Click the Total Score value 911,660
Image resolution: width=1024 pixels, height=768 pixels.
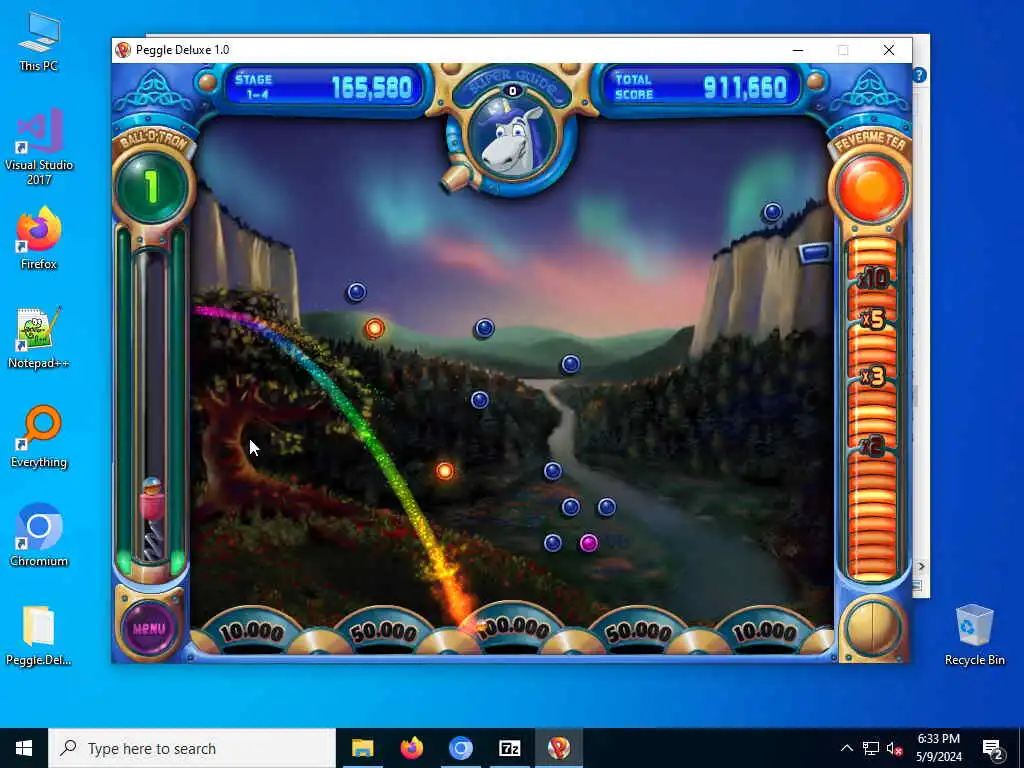click(x=745, y=87)
